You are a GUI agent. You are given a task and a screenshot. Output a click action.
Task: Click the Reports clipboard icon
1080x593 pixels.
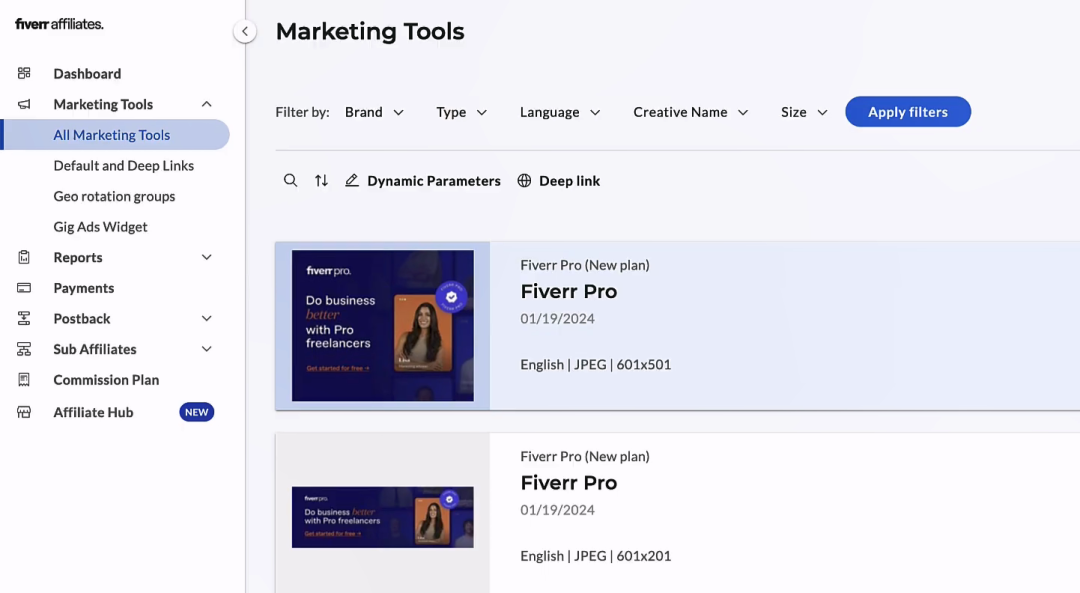(x=24, y=257)
